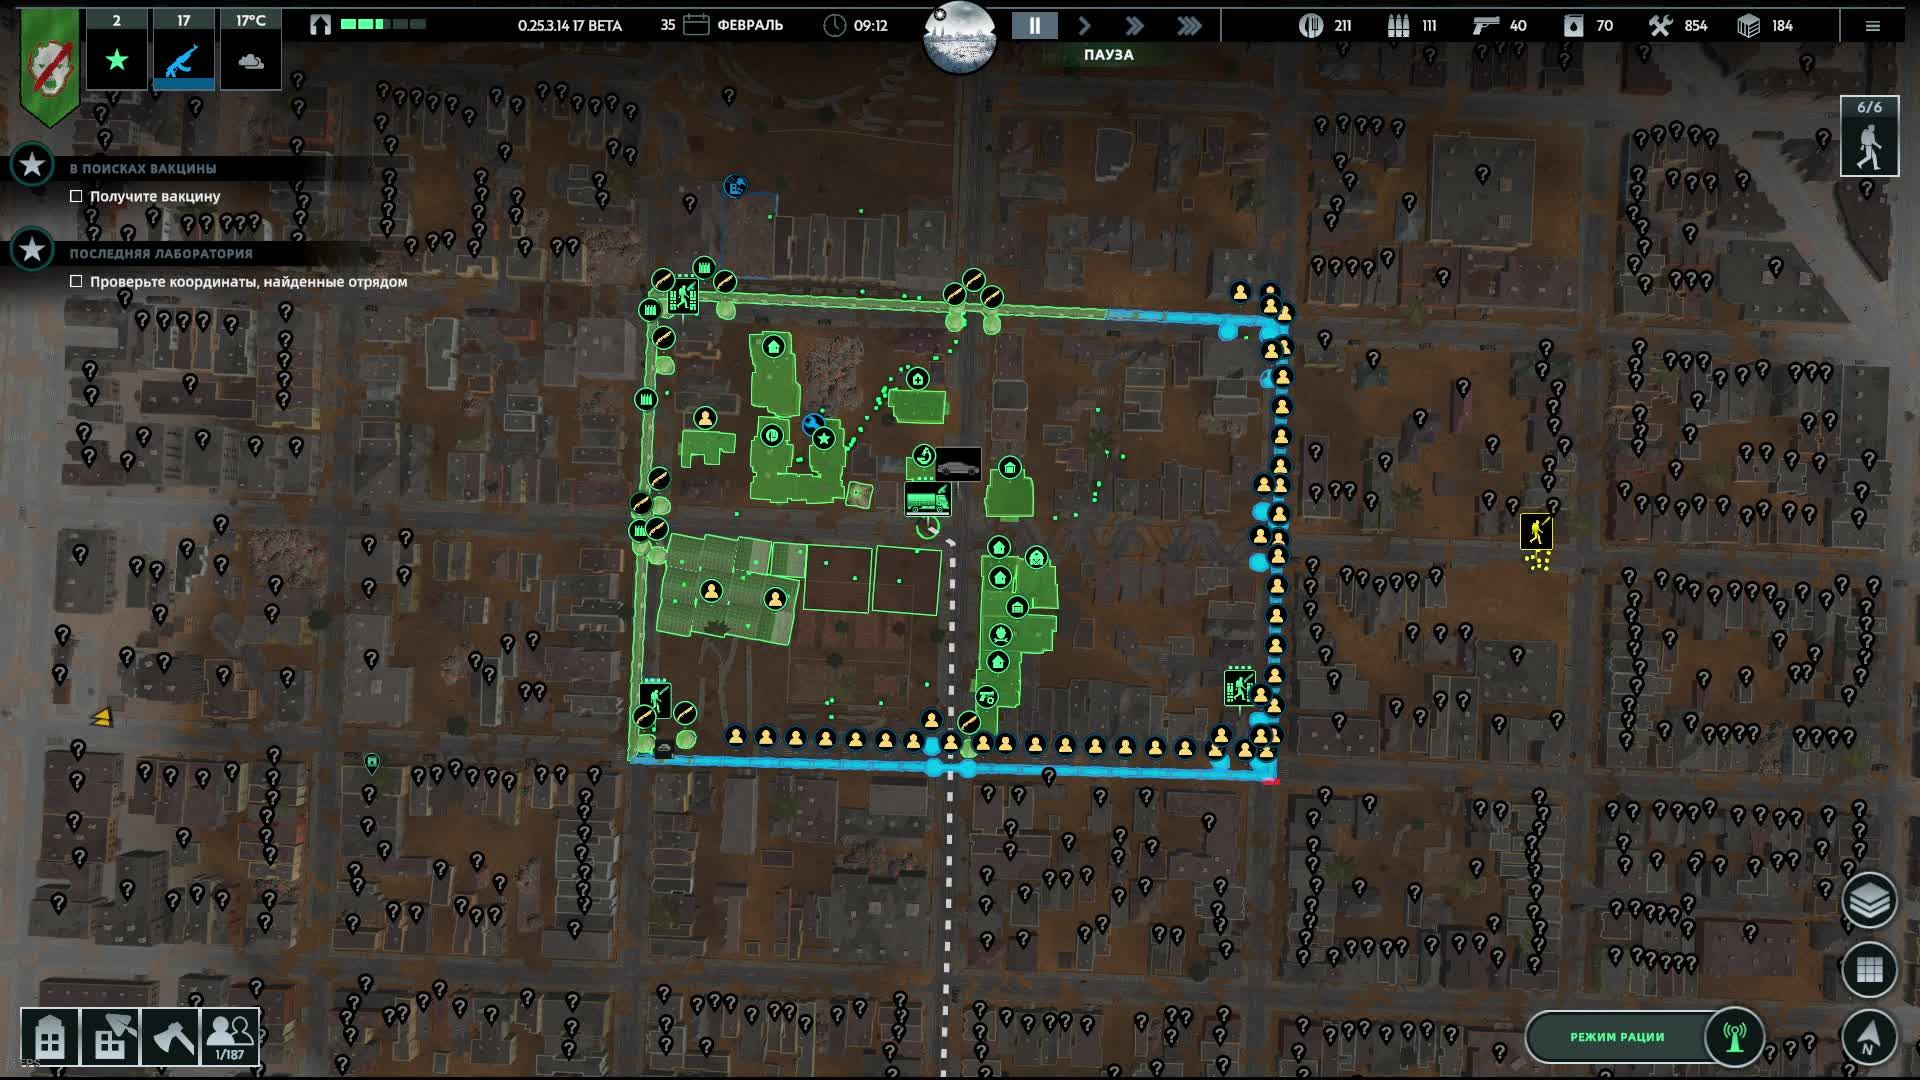Open the hamburger main menu

1872,26
